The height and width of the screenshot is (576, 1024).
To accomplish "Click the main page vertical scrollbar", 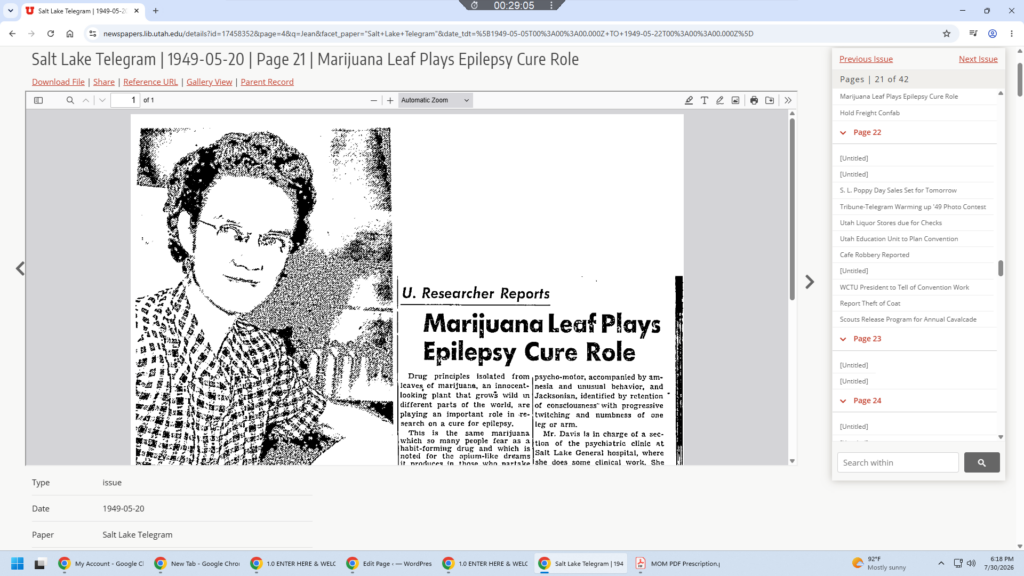I will click(1019, 78).
